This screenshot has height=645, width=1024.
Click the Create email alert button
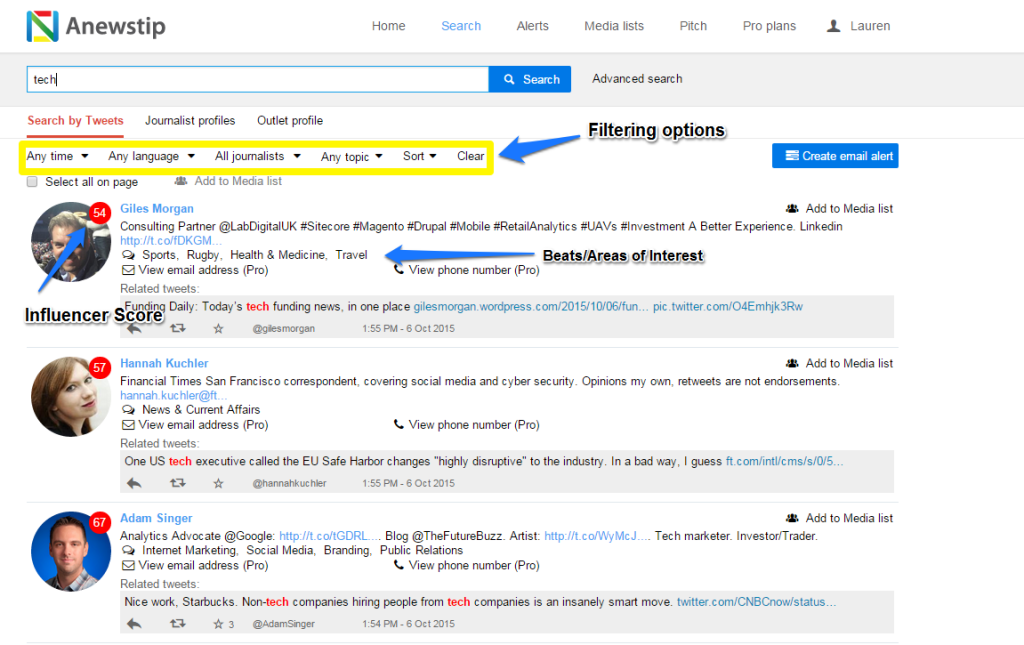[835, 156]
